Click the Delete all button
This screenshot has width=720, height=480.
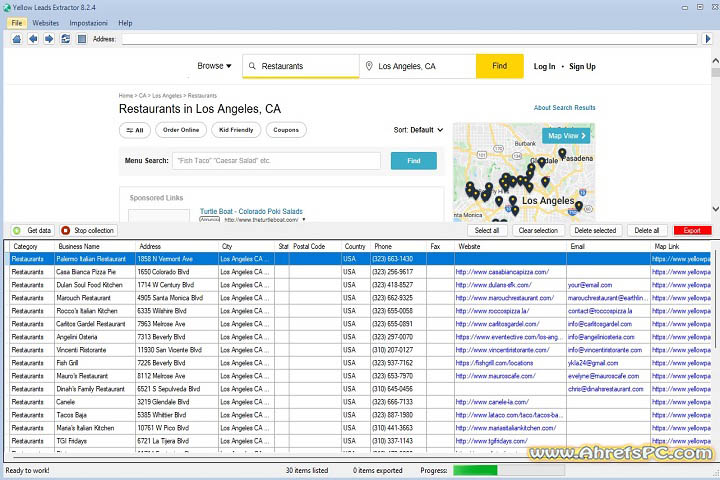click(647, 231)
